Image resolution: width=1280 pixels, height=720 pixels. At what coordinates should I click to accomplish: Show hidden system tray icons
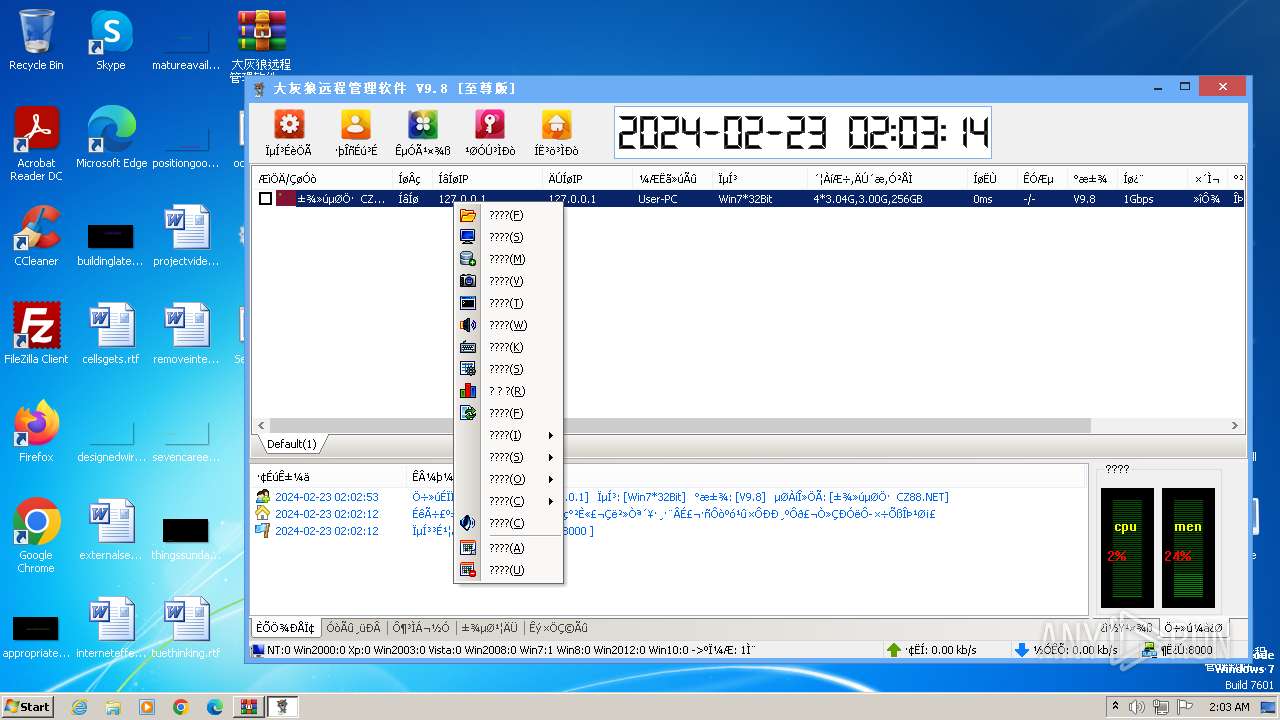(1115, 707)
